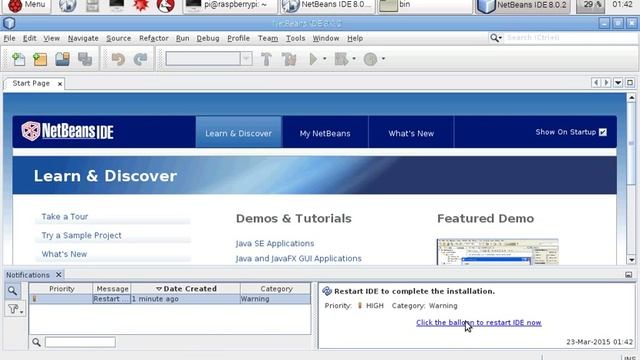Open the Team menu
This screenshot has width=640, height=360.
pos(268,38)
